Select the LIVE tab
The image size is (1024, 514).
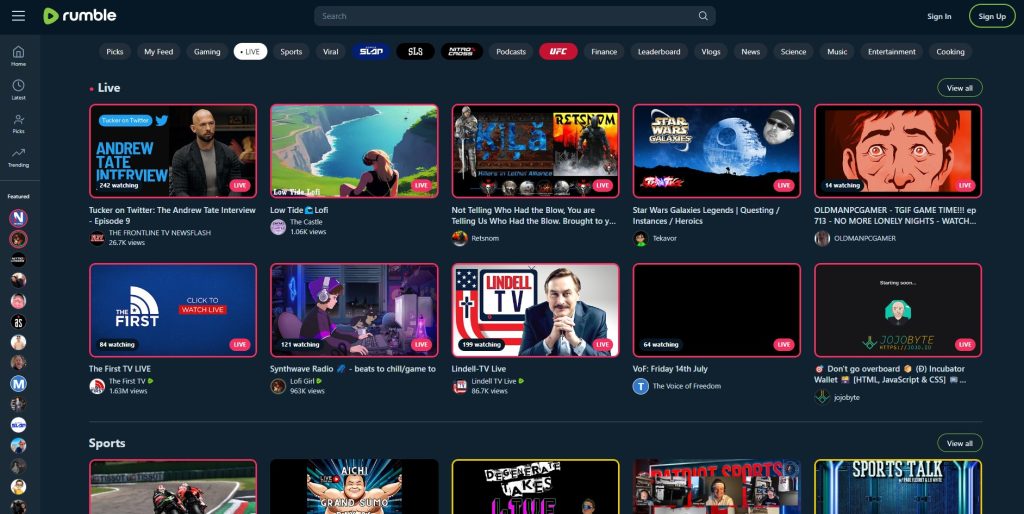point(250,52)
